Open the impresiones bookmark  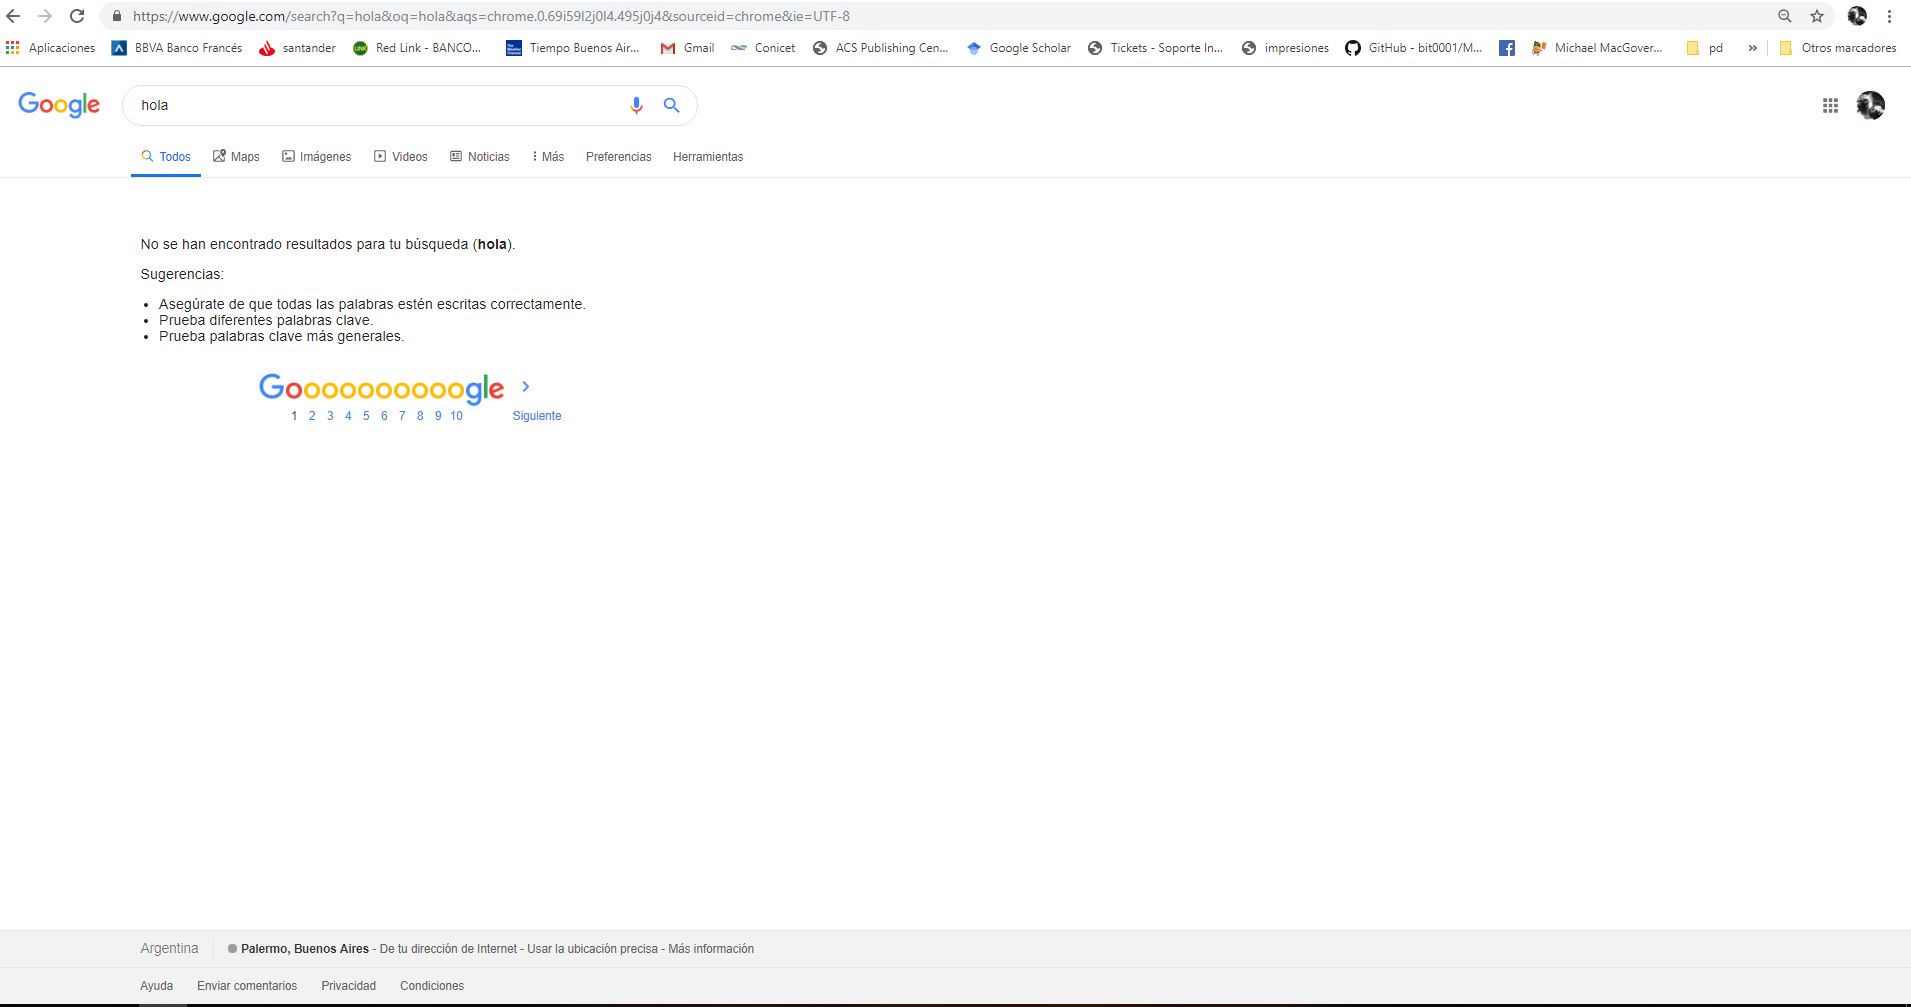[x=1285, y=48]
